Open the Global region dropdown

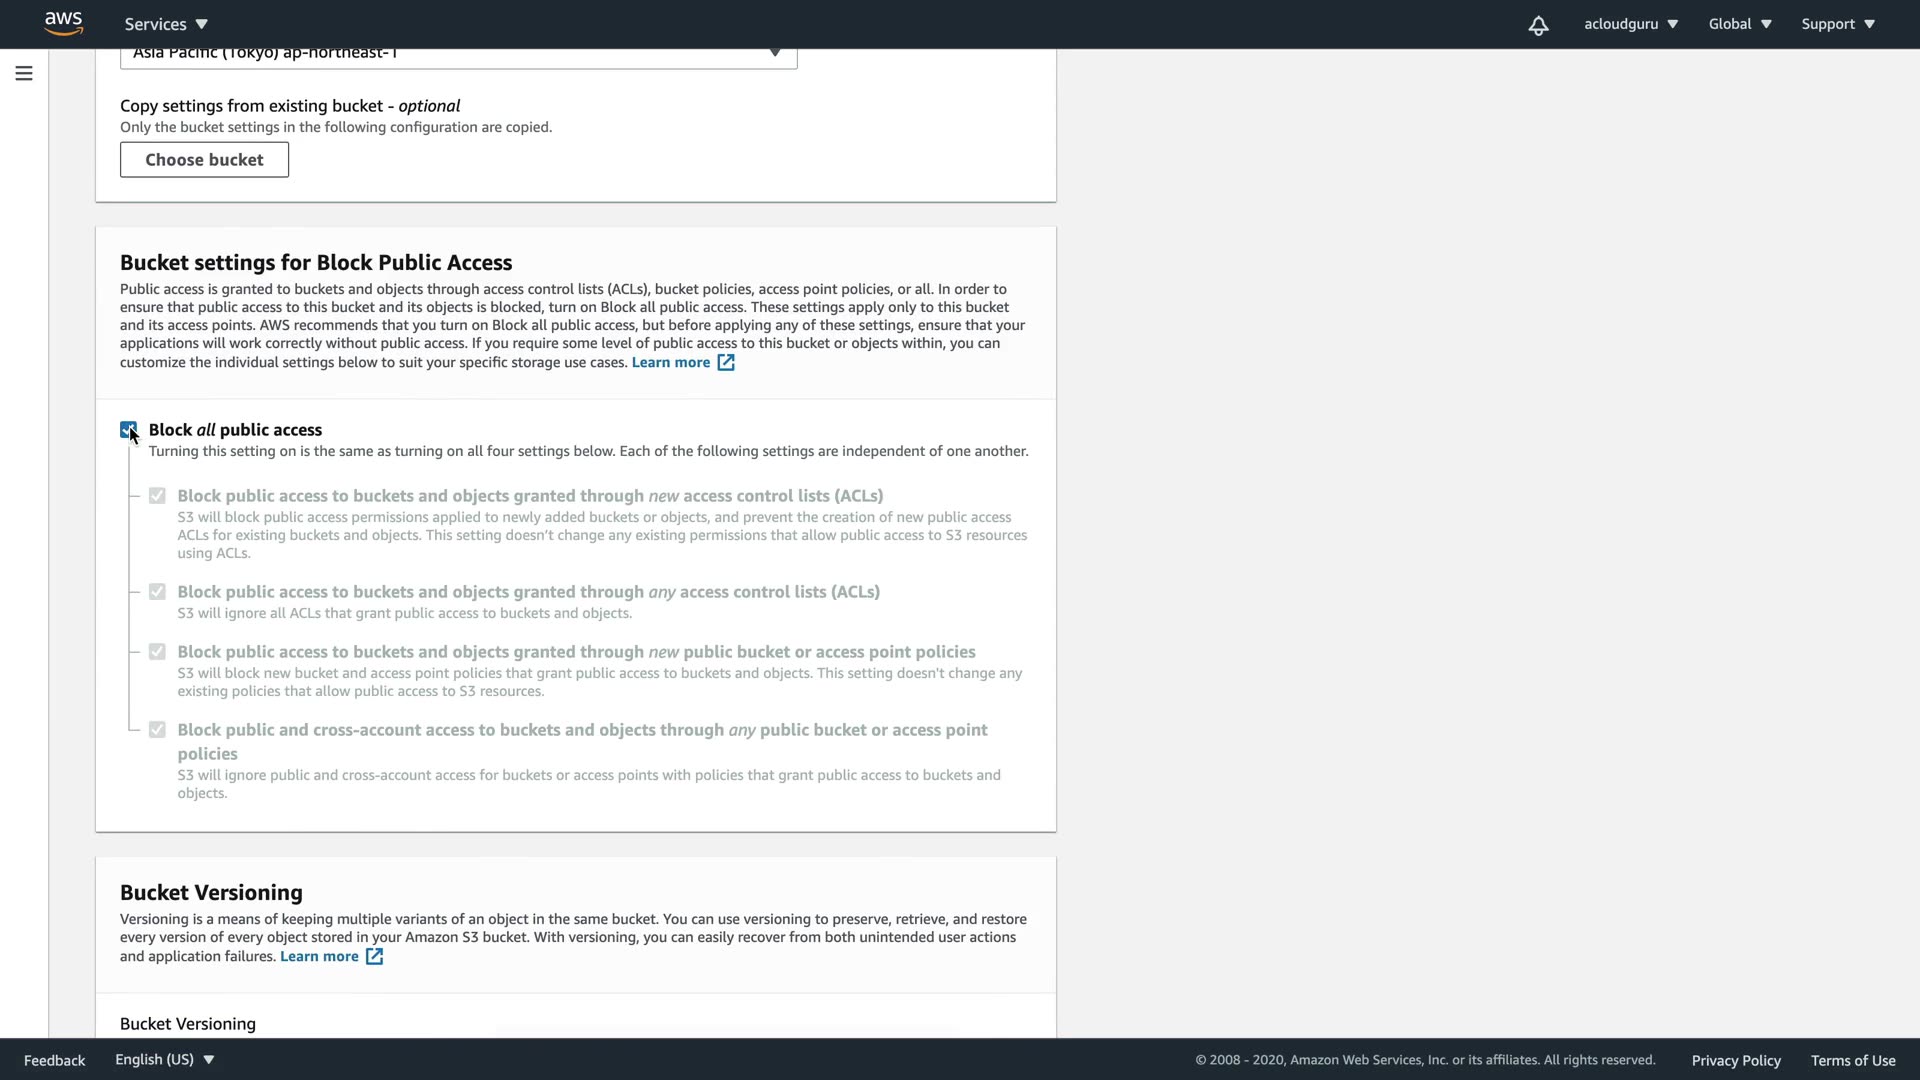(x=1739, y=24)
